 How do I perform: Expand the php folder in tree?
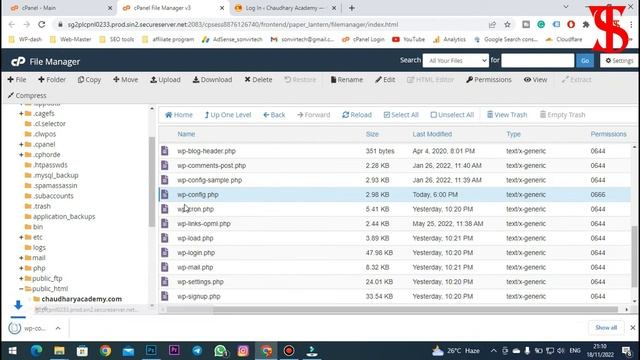[21, 268]
